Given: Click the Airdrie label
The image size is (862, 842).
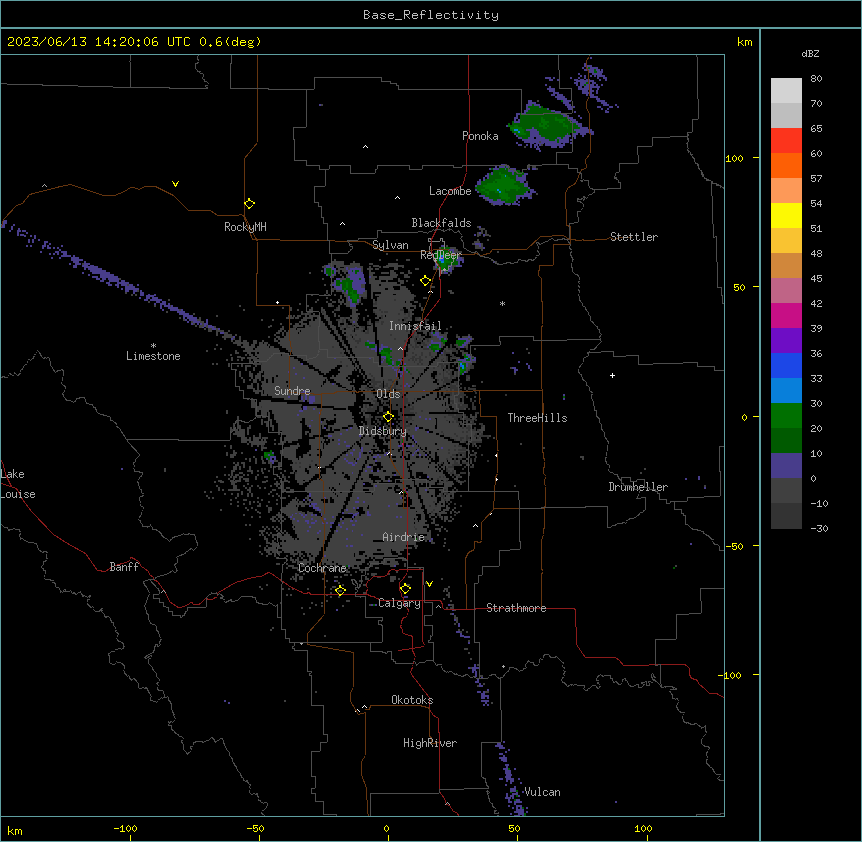Looking at the screenshot, I should click(x=403, y=537).
